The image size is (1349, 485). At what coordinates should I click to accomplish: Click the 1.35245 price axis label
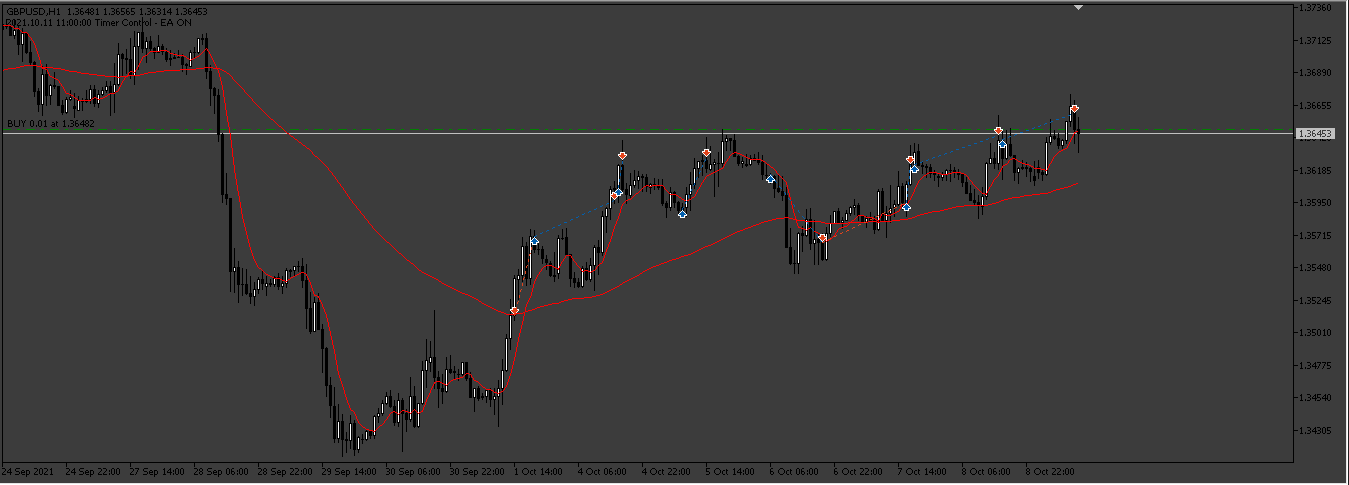click(x=1315, y=300)
